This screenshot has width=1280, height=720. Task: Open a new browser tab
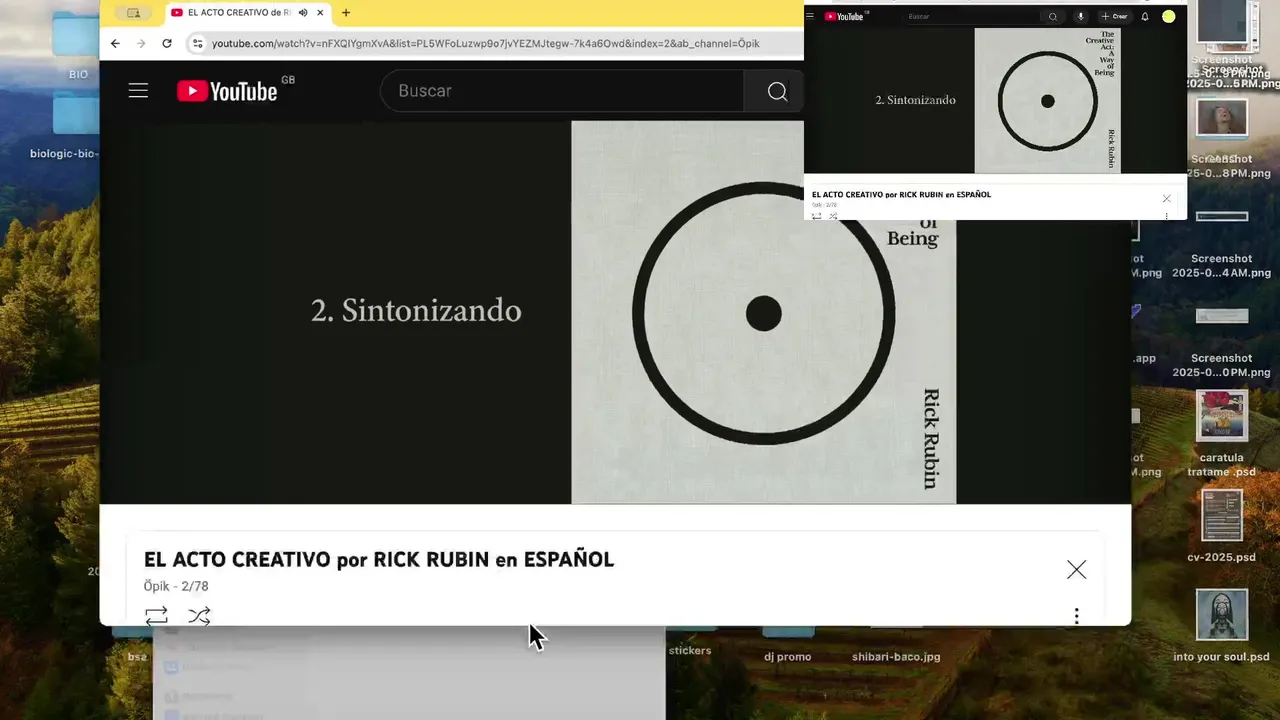346,13
